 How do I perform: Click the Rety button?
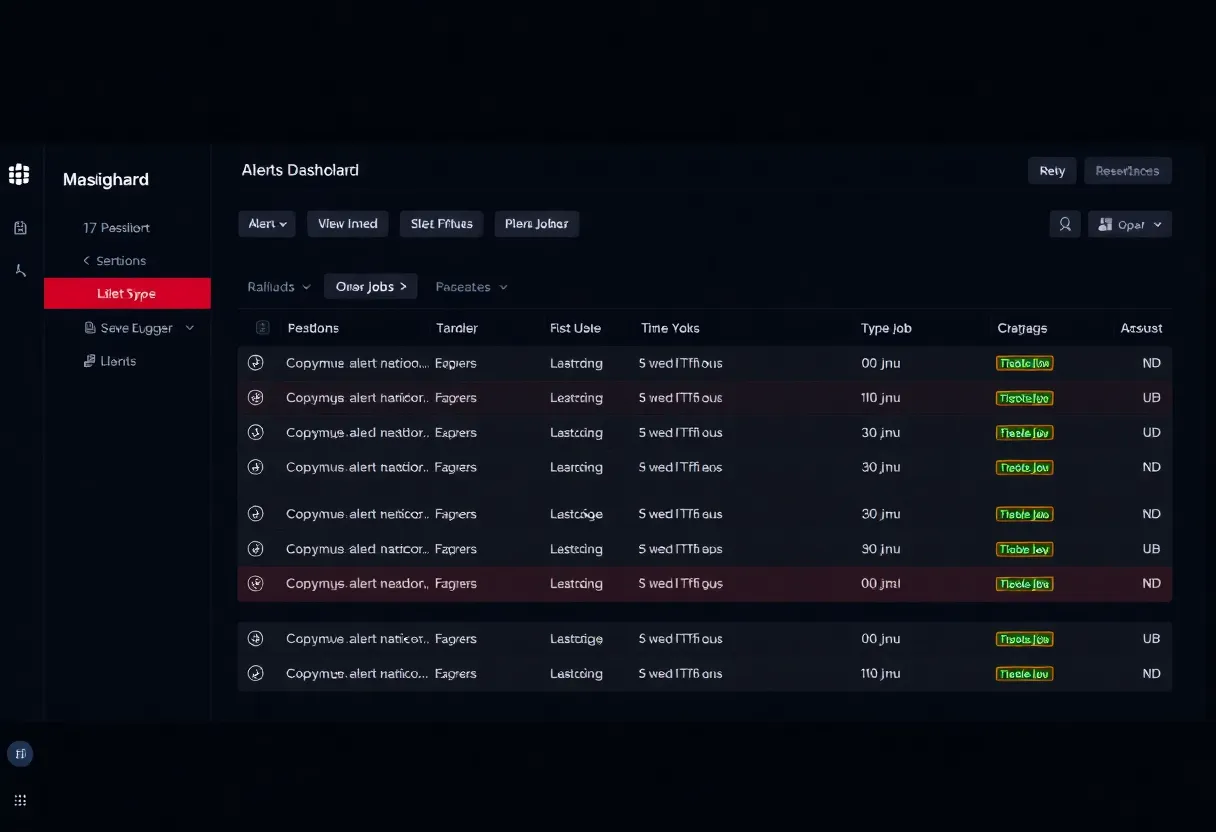[1052, 170]
